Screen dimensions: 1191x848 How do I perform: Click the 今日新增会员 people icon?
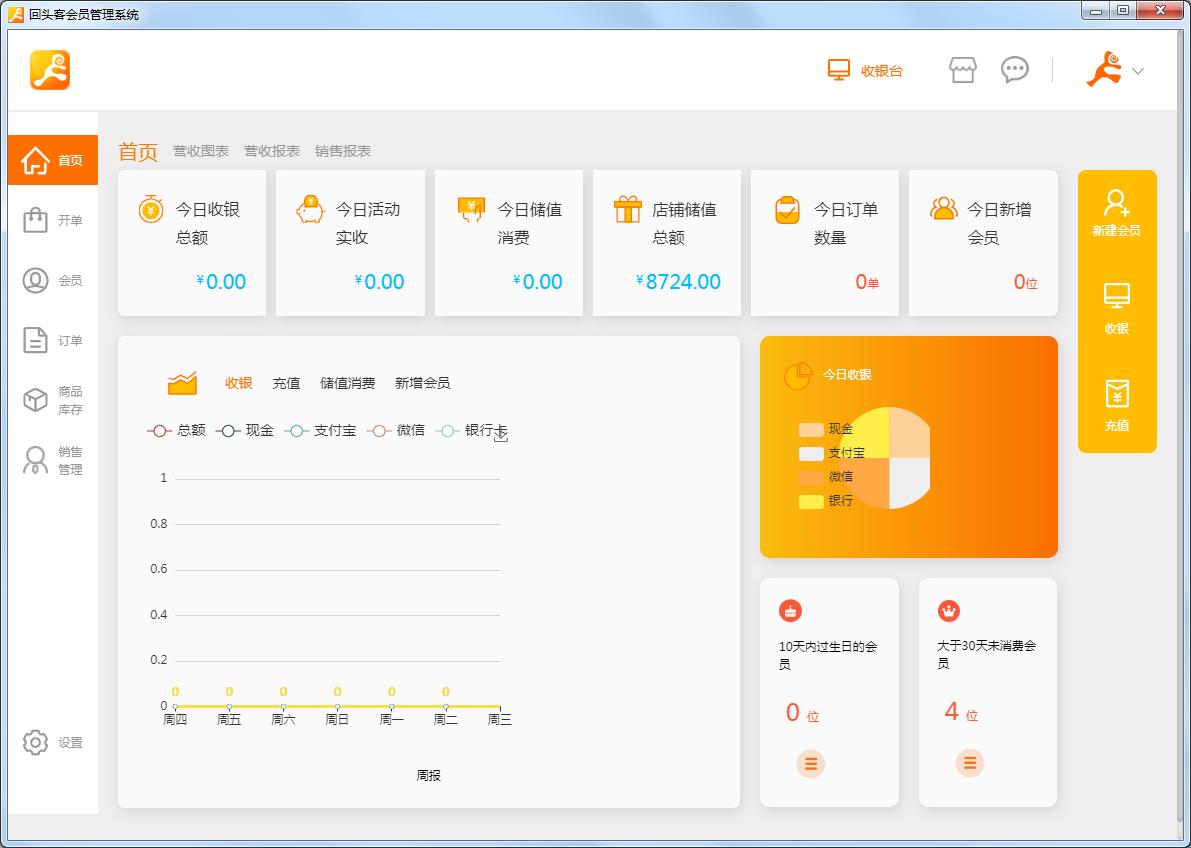tap(943, 208)
